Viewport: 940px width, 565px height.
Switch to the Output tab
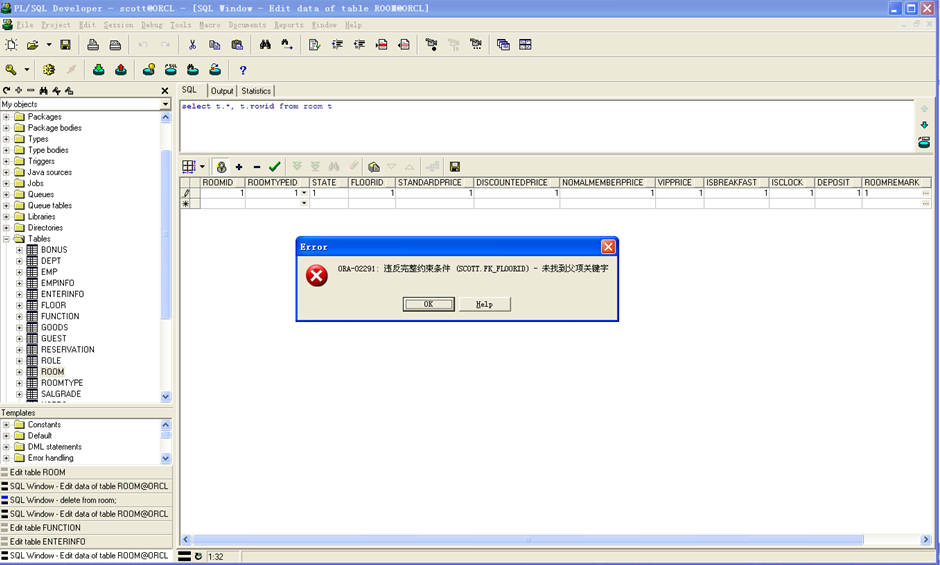pos(222,91)
